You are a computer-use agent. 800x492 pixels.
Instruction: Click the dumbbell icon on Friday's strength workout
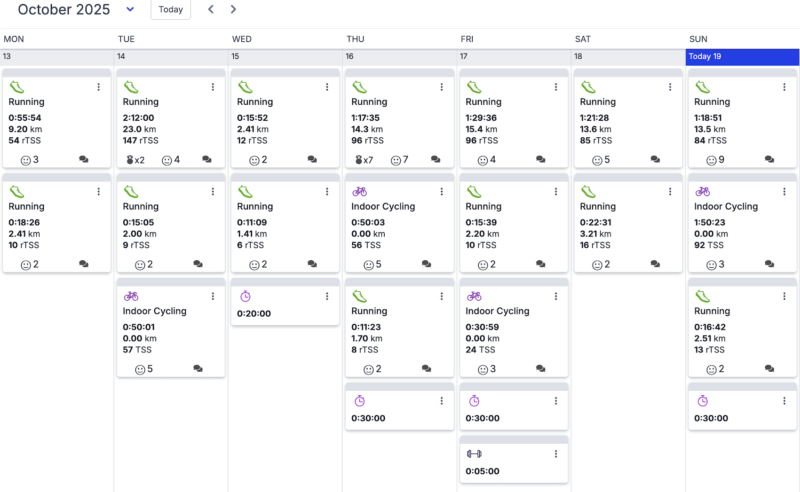coord(474,454)
